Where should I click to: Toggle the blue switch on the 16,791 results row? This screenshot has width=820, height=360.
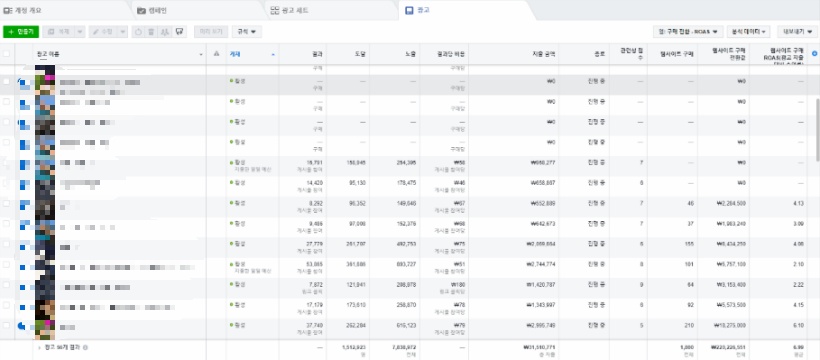(25, 165)
